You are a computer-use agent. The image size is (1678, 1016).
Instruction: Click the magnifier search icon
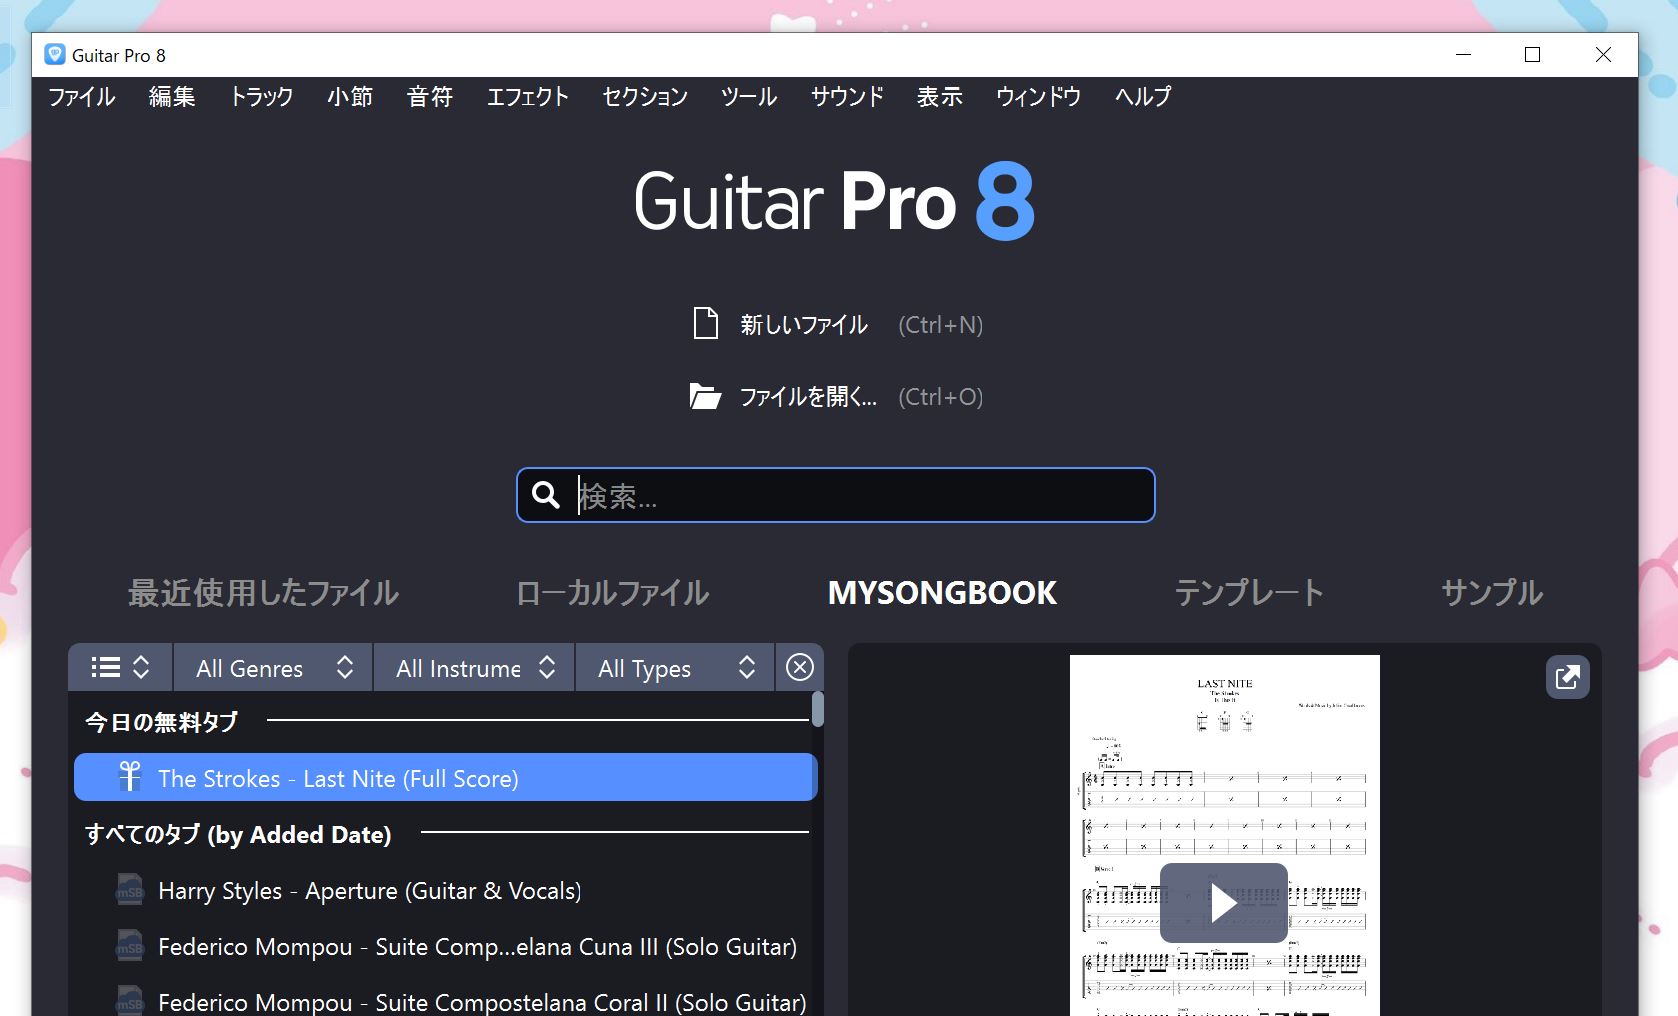point(546,495)
